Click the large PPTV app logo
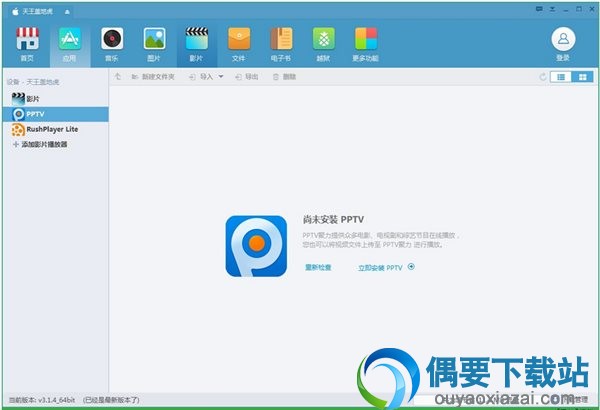The height and width of the screenshot is (410, 600). tap(256, 246)
